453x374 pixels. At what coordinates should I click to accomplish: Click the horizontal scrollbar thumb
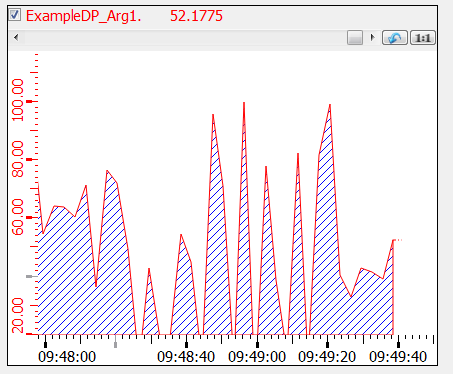click(x=355, y=38)
